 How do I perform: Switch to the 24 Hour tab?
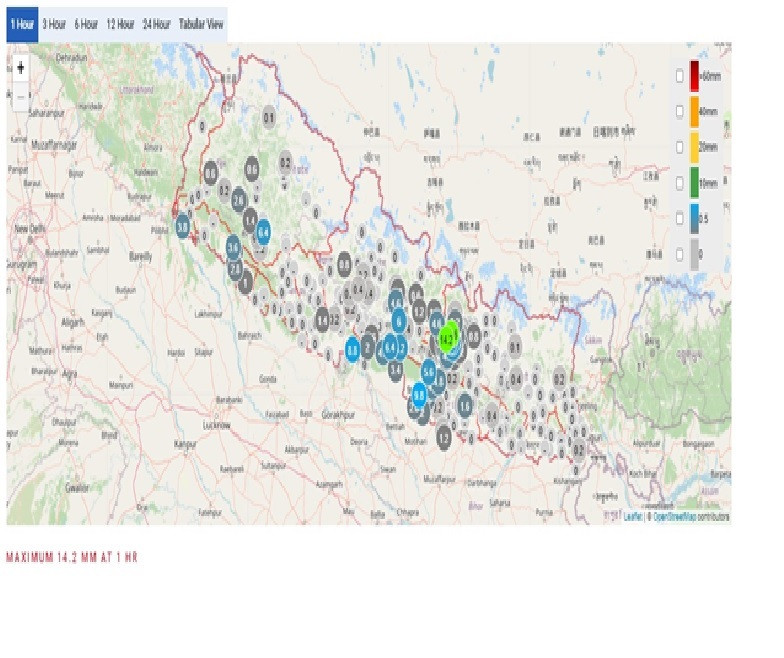click(156, 24)
